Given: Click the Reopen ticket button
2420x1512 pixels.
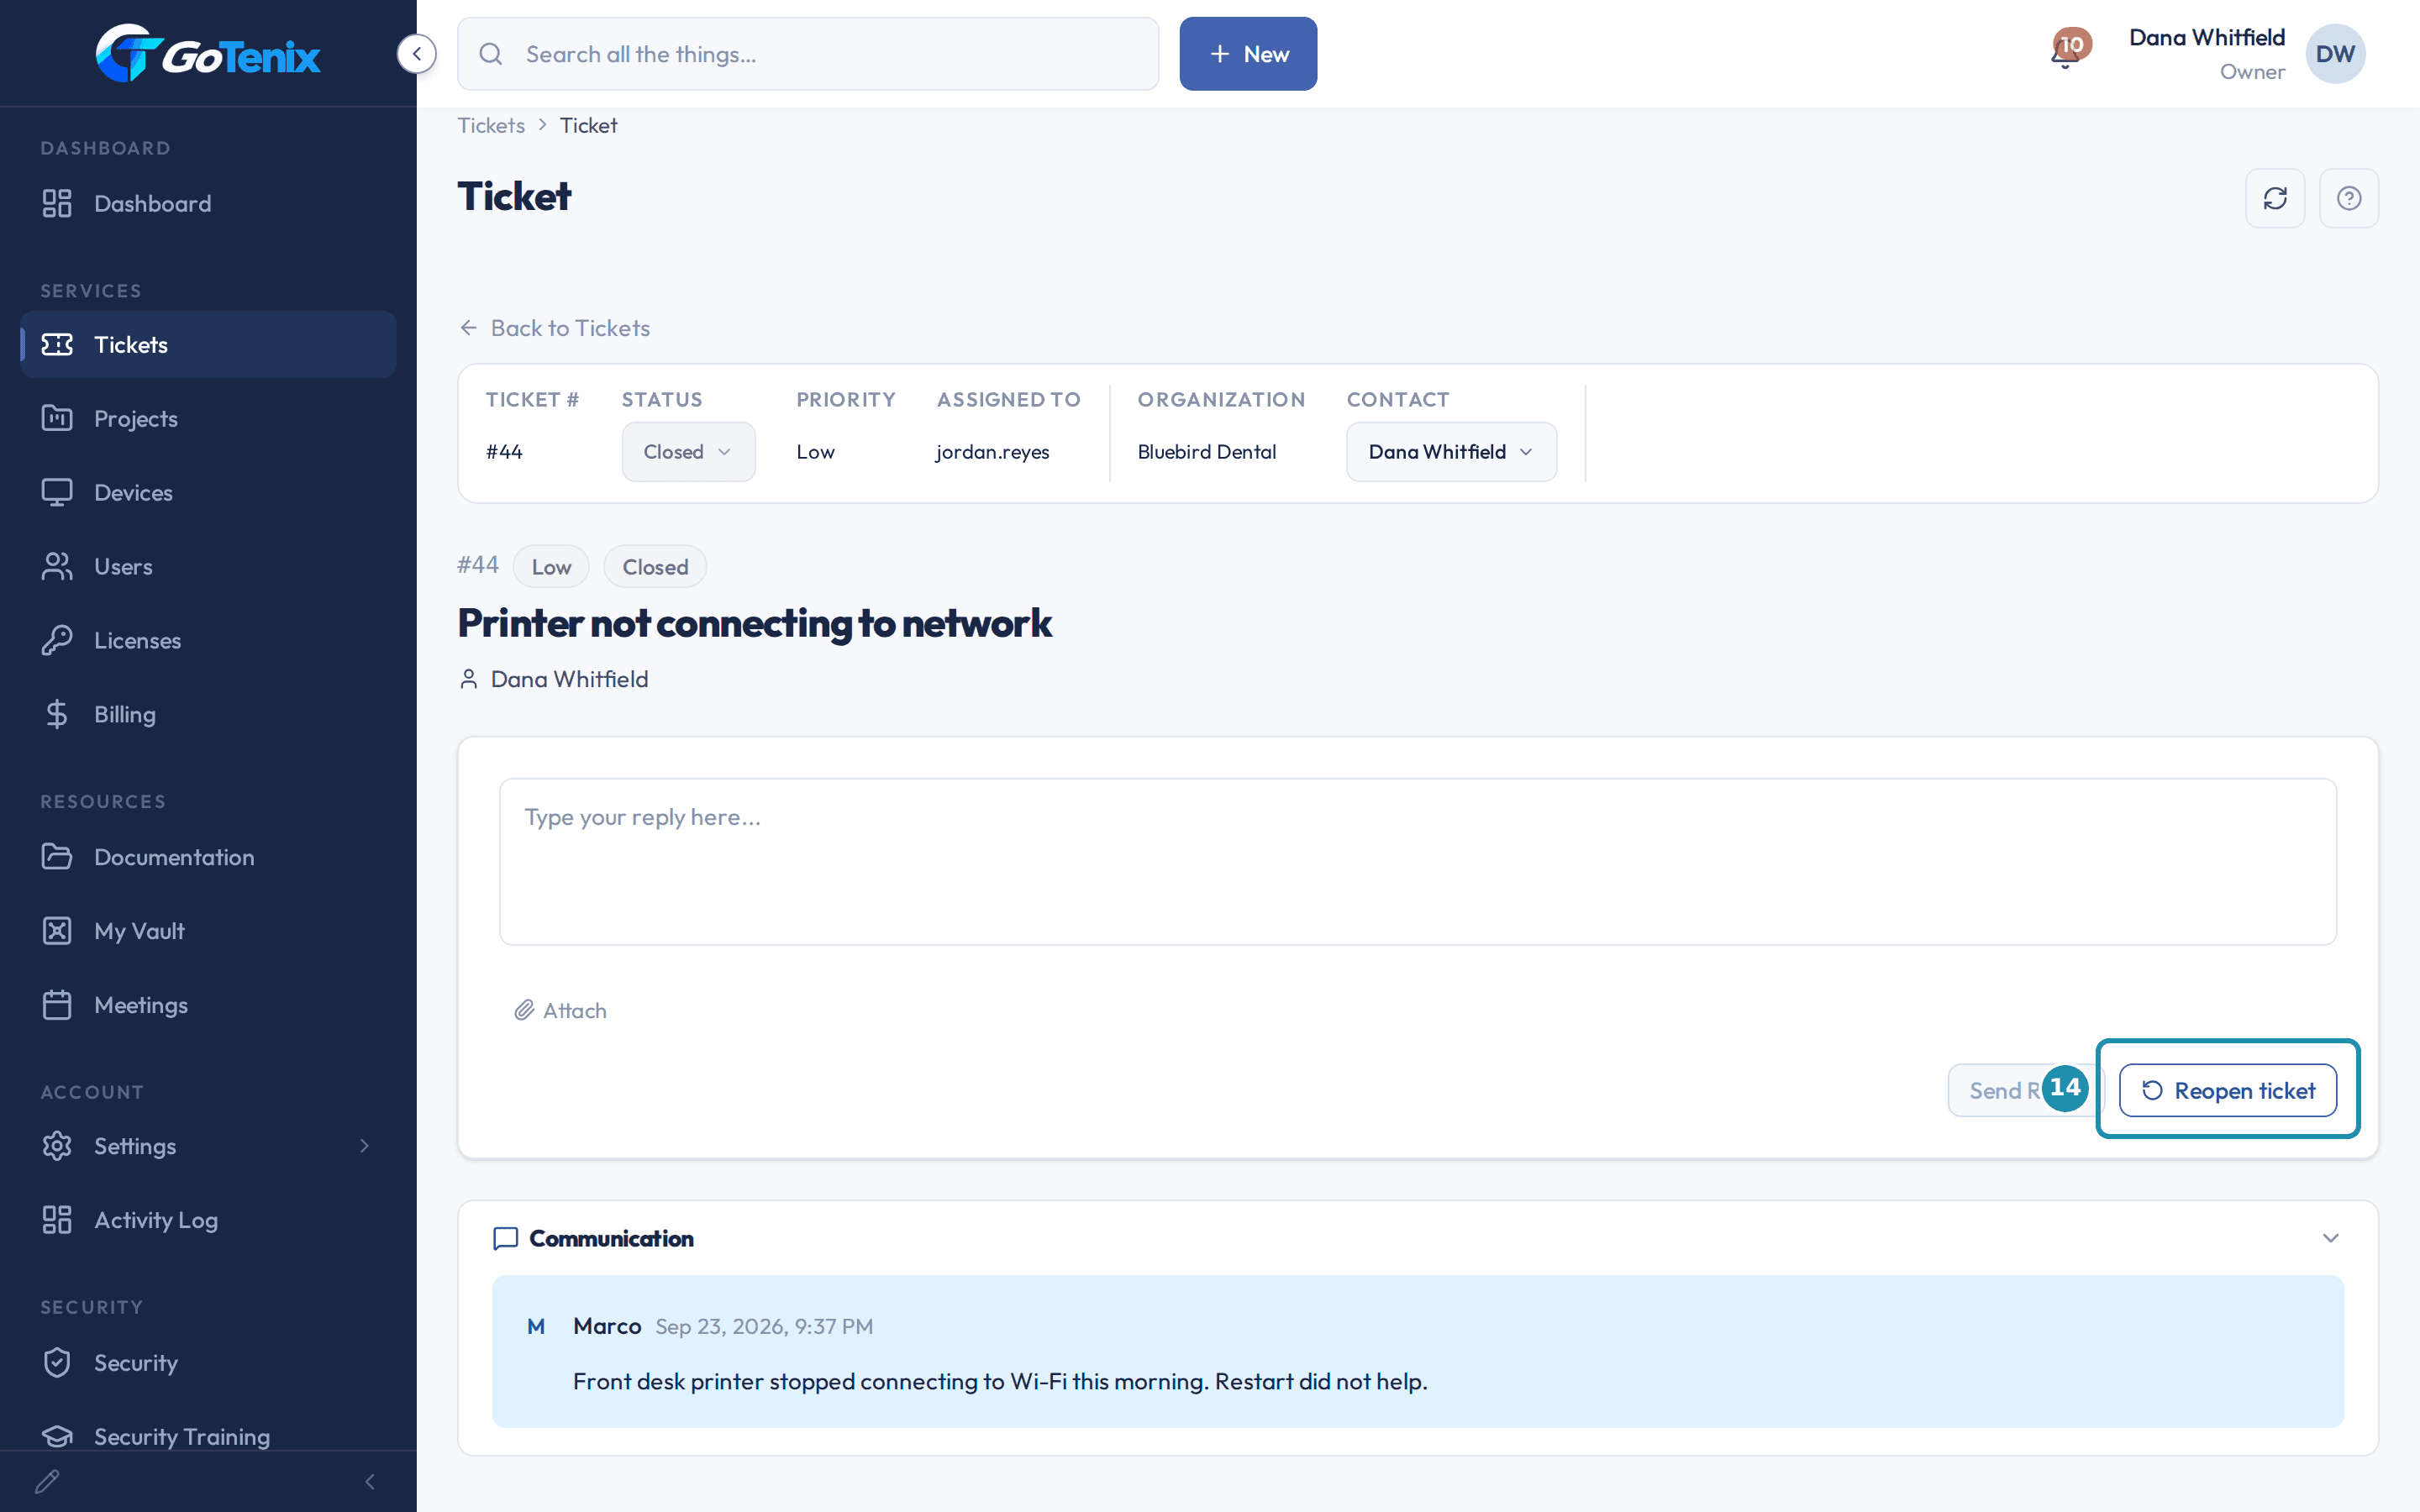Looking at the screenshot, I should click(2228, 1090).
